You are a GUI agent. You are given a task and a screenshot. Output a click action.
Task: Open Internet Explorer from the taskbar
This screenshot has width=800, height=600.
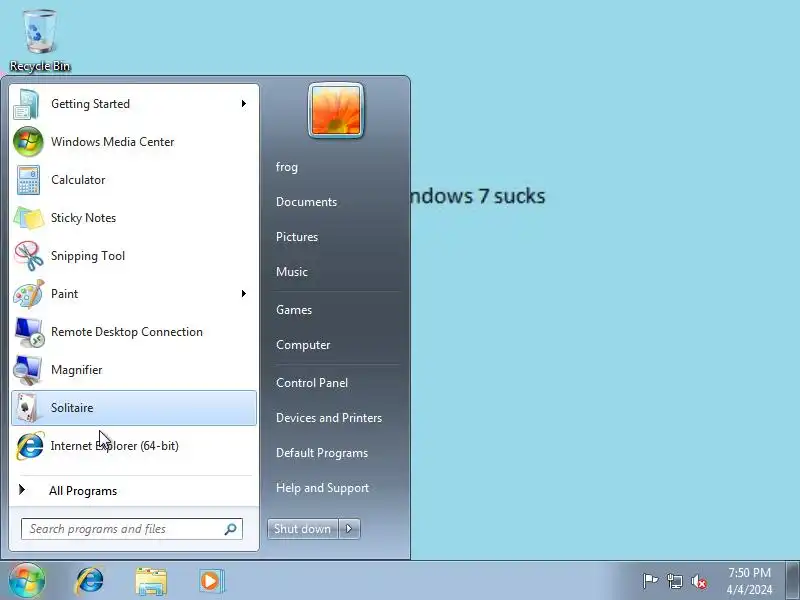(90, 581)
